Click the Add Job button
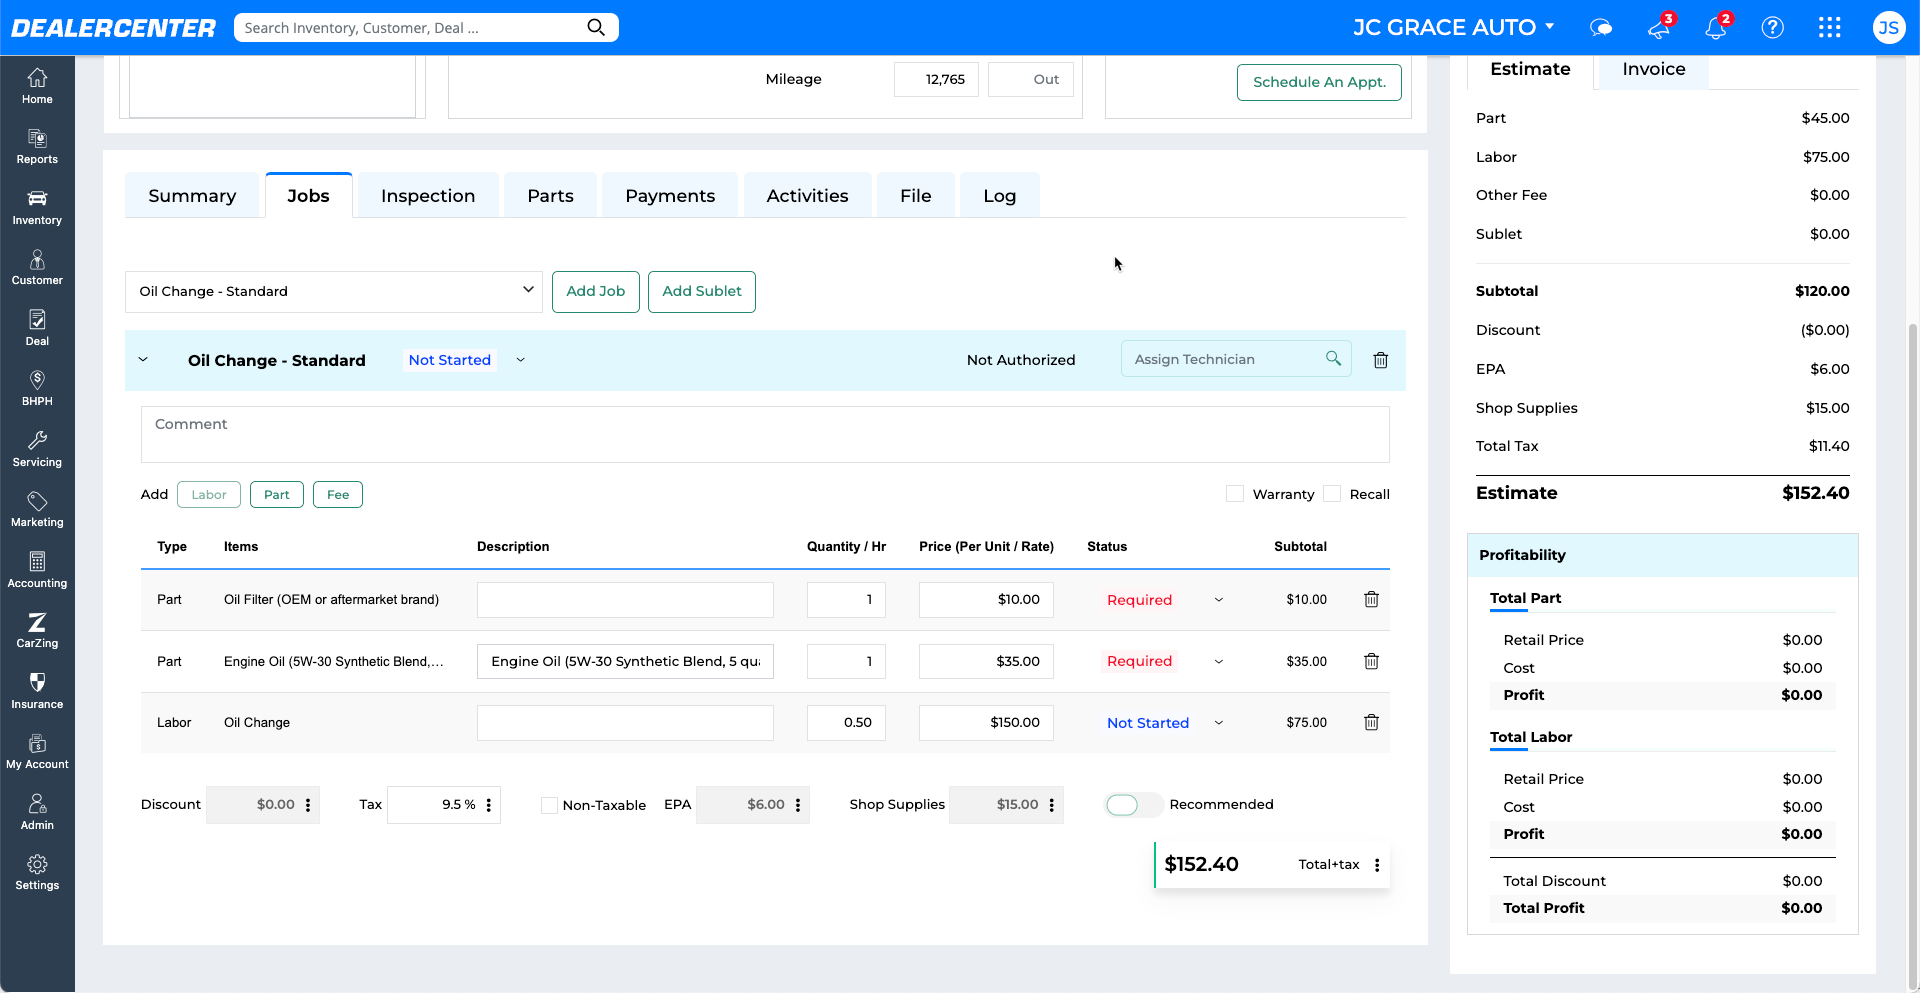 (596, 291)
